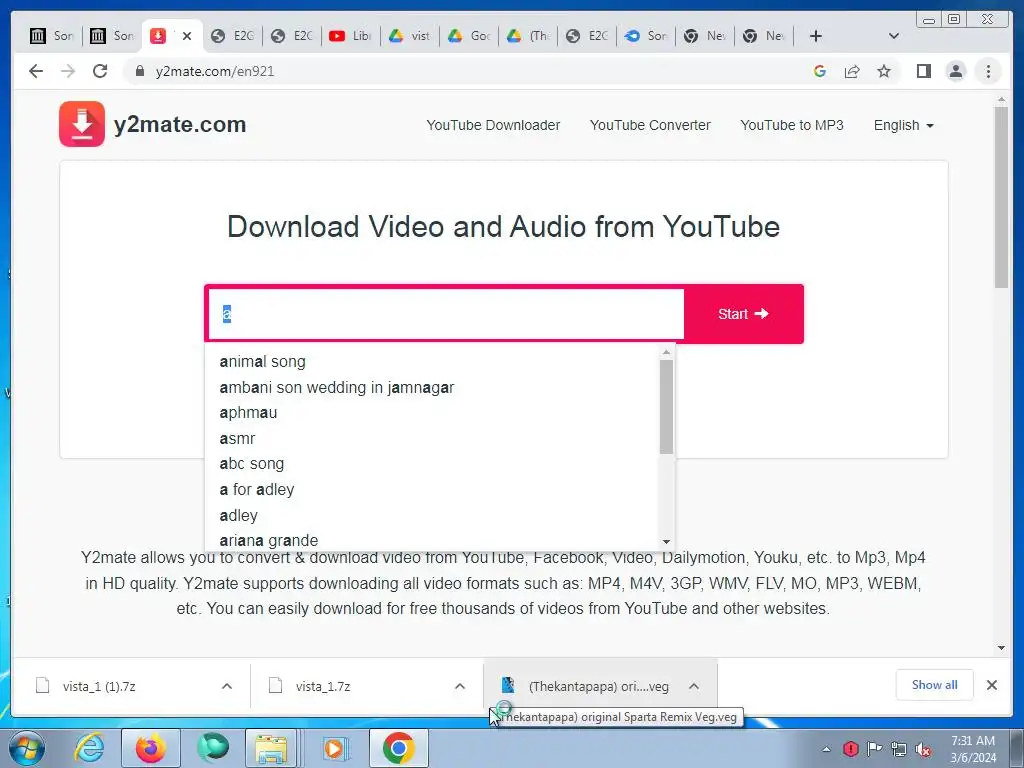
Task: Click page scrollbar down arrow
Action: point(1001,648)
